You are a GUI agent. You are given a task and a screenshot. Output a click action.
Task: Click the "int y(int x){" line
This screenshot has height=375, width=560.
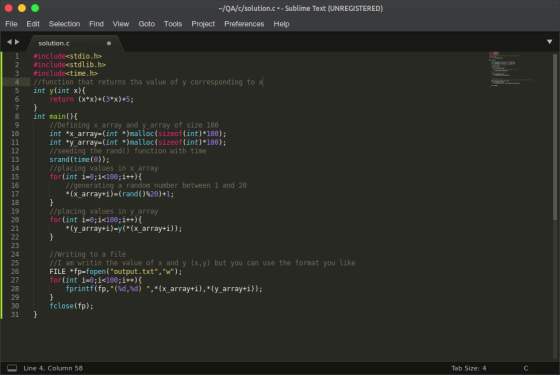(59, 91)
